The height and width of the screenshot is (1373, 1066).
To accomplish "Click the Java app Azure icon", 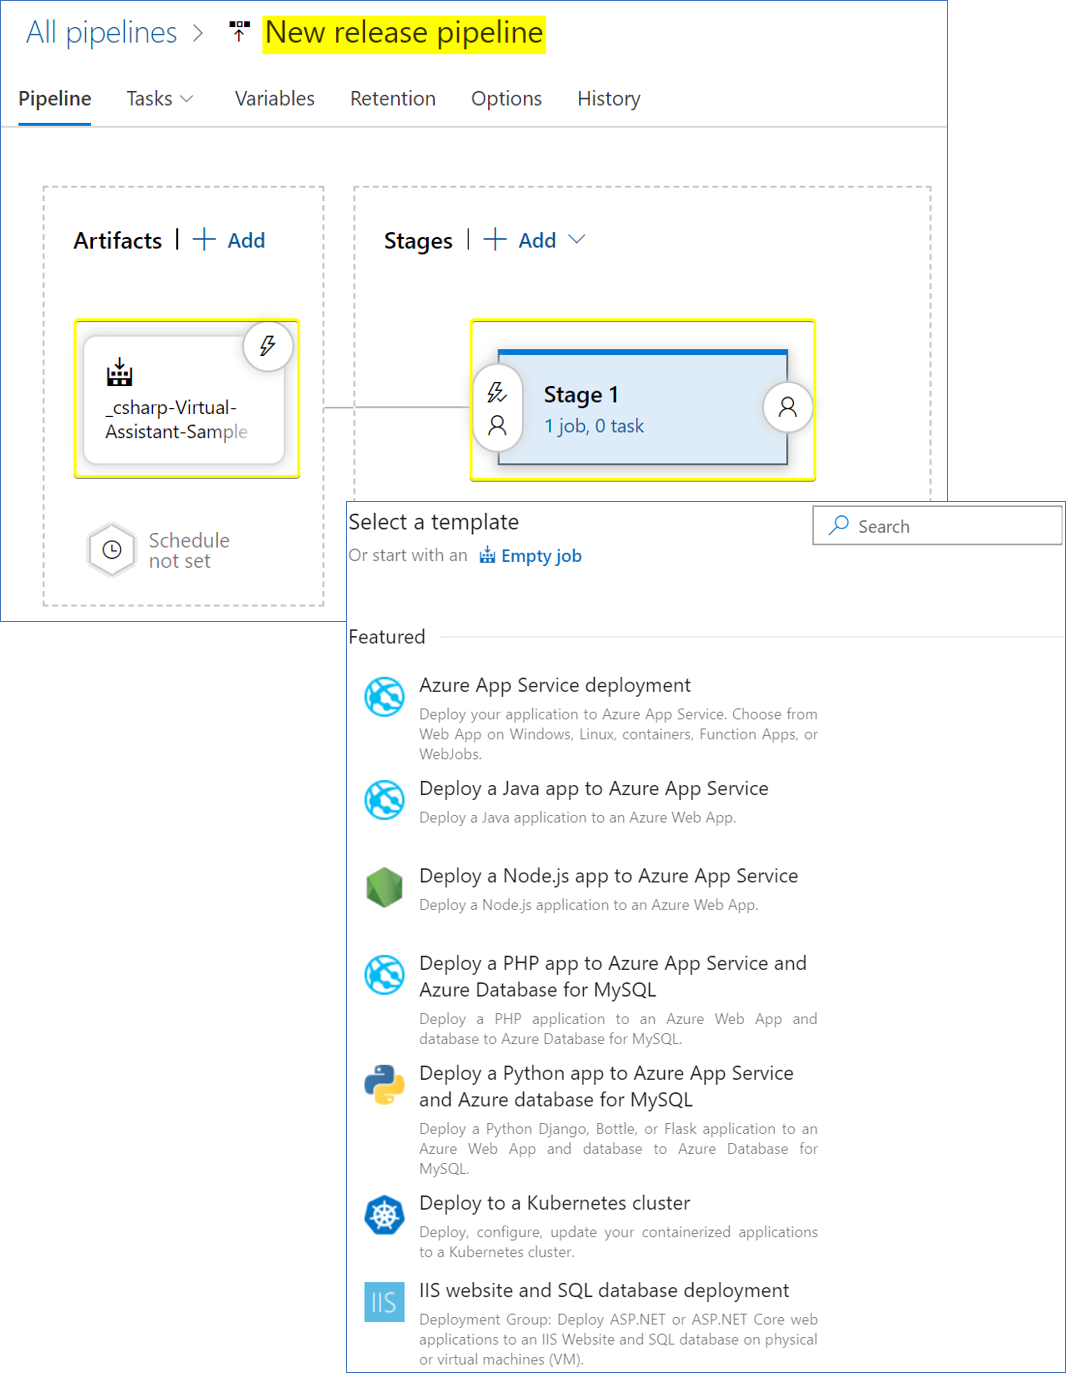I will pyautogui.click(x=384, y=800).
